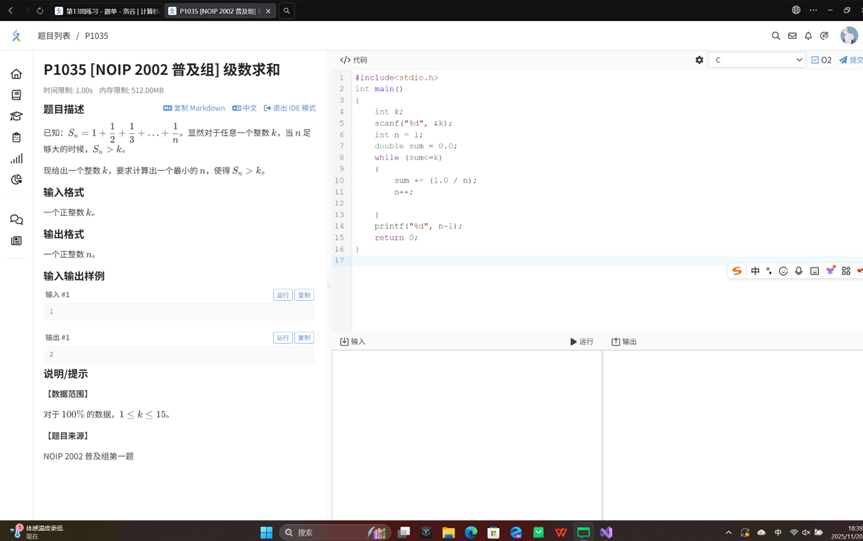Open the newspaper icon in sidebar
This screenshot has height=541, width=863.
point(17,241)
